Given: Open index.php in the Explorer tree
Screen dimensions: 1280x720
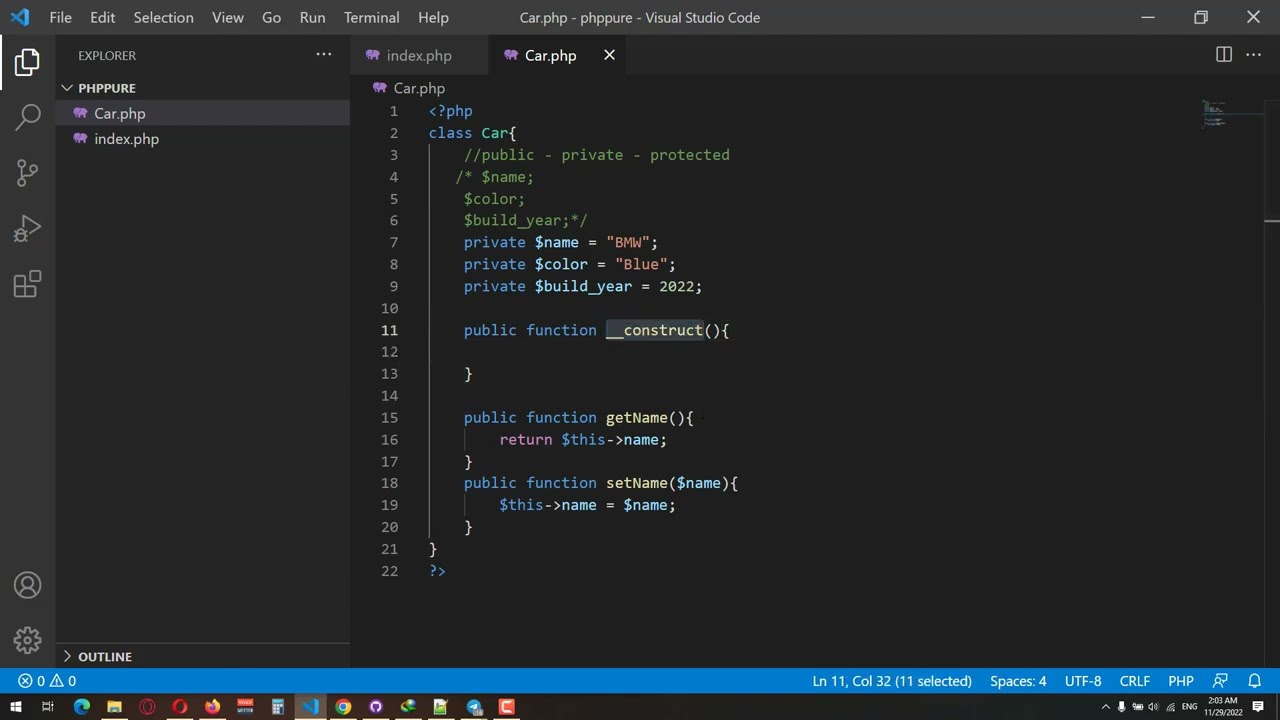Looking at the screenshot, I should pos(203,139).
